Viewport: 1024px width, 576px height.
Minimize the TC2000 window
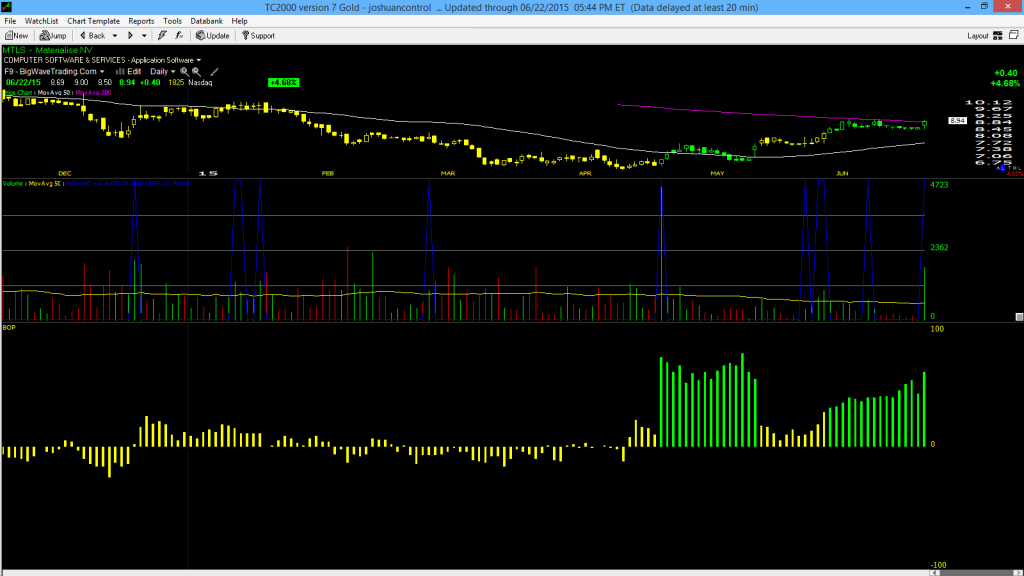[x=967, y=7]
